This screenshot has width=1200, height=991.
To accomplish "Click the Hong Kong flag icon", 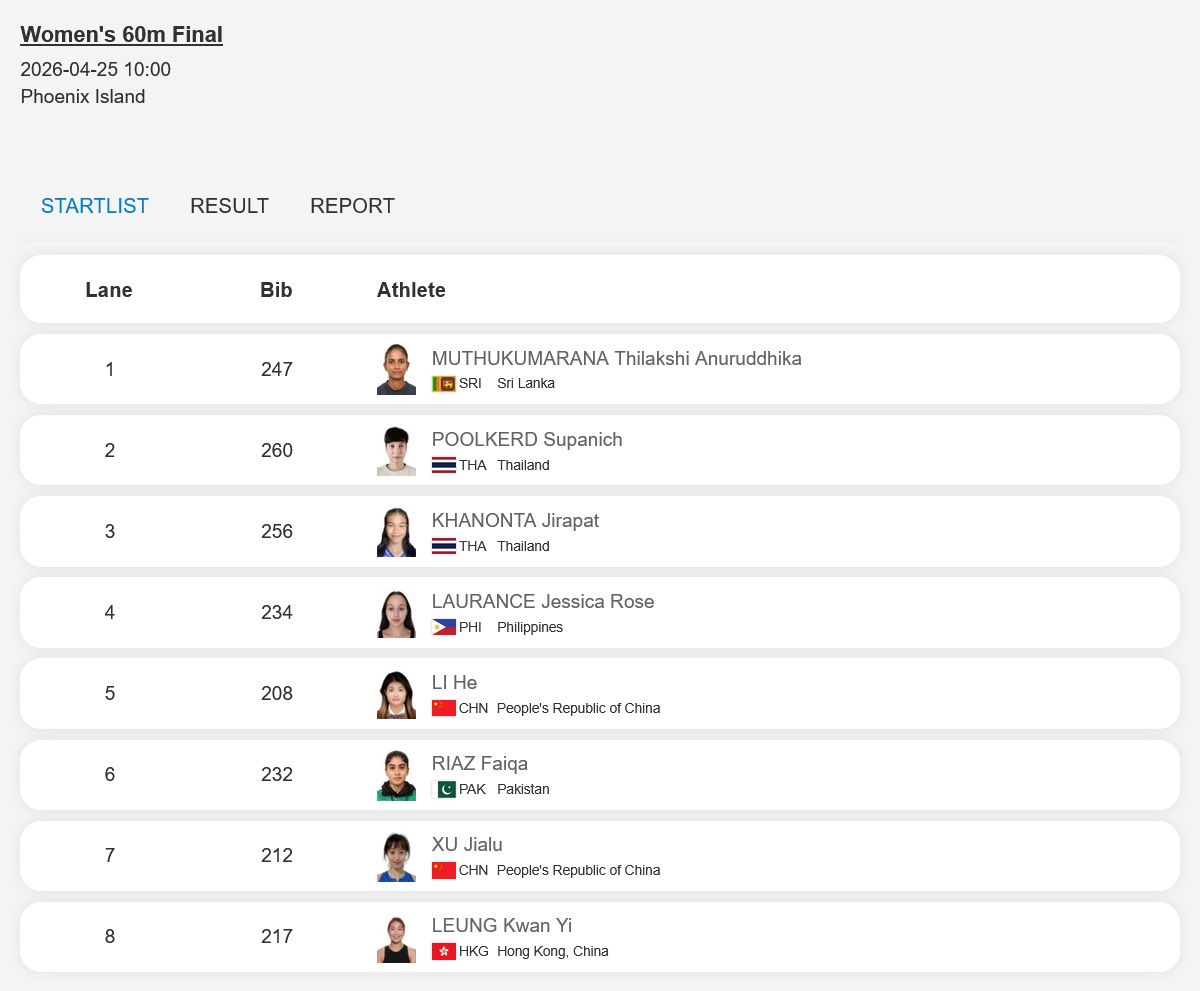I will [443, 951].
